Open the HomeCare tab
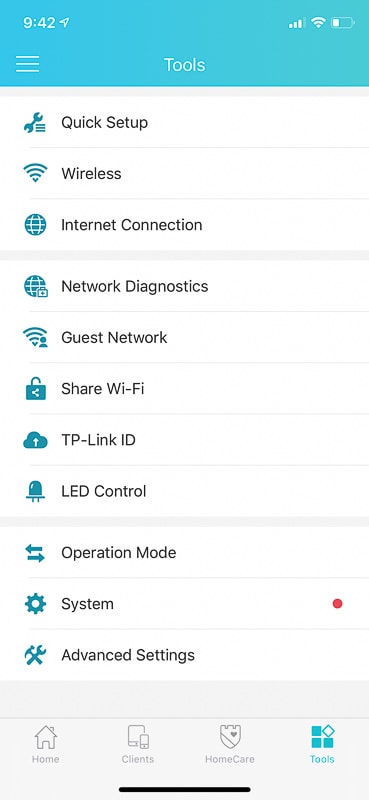The width and height of the screenshot is (369, 800). tap(230, 745)
